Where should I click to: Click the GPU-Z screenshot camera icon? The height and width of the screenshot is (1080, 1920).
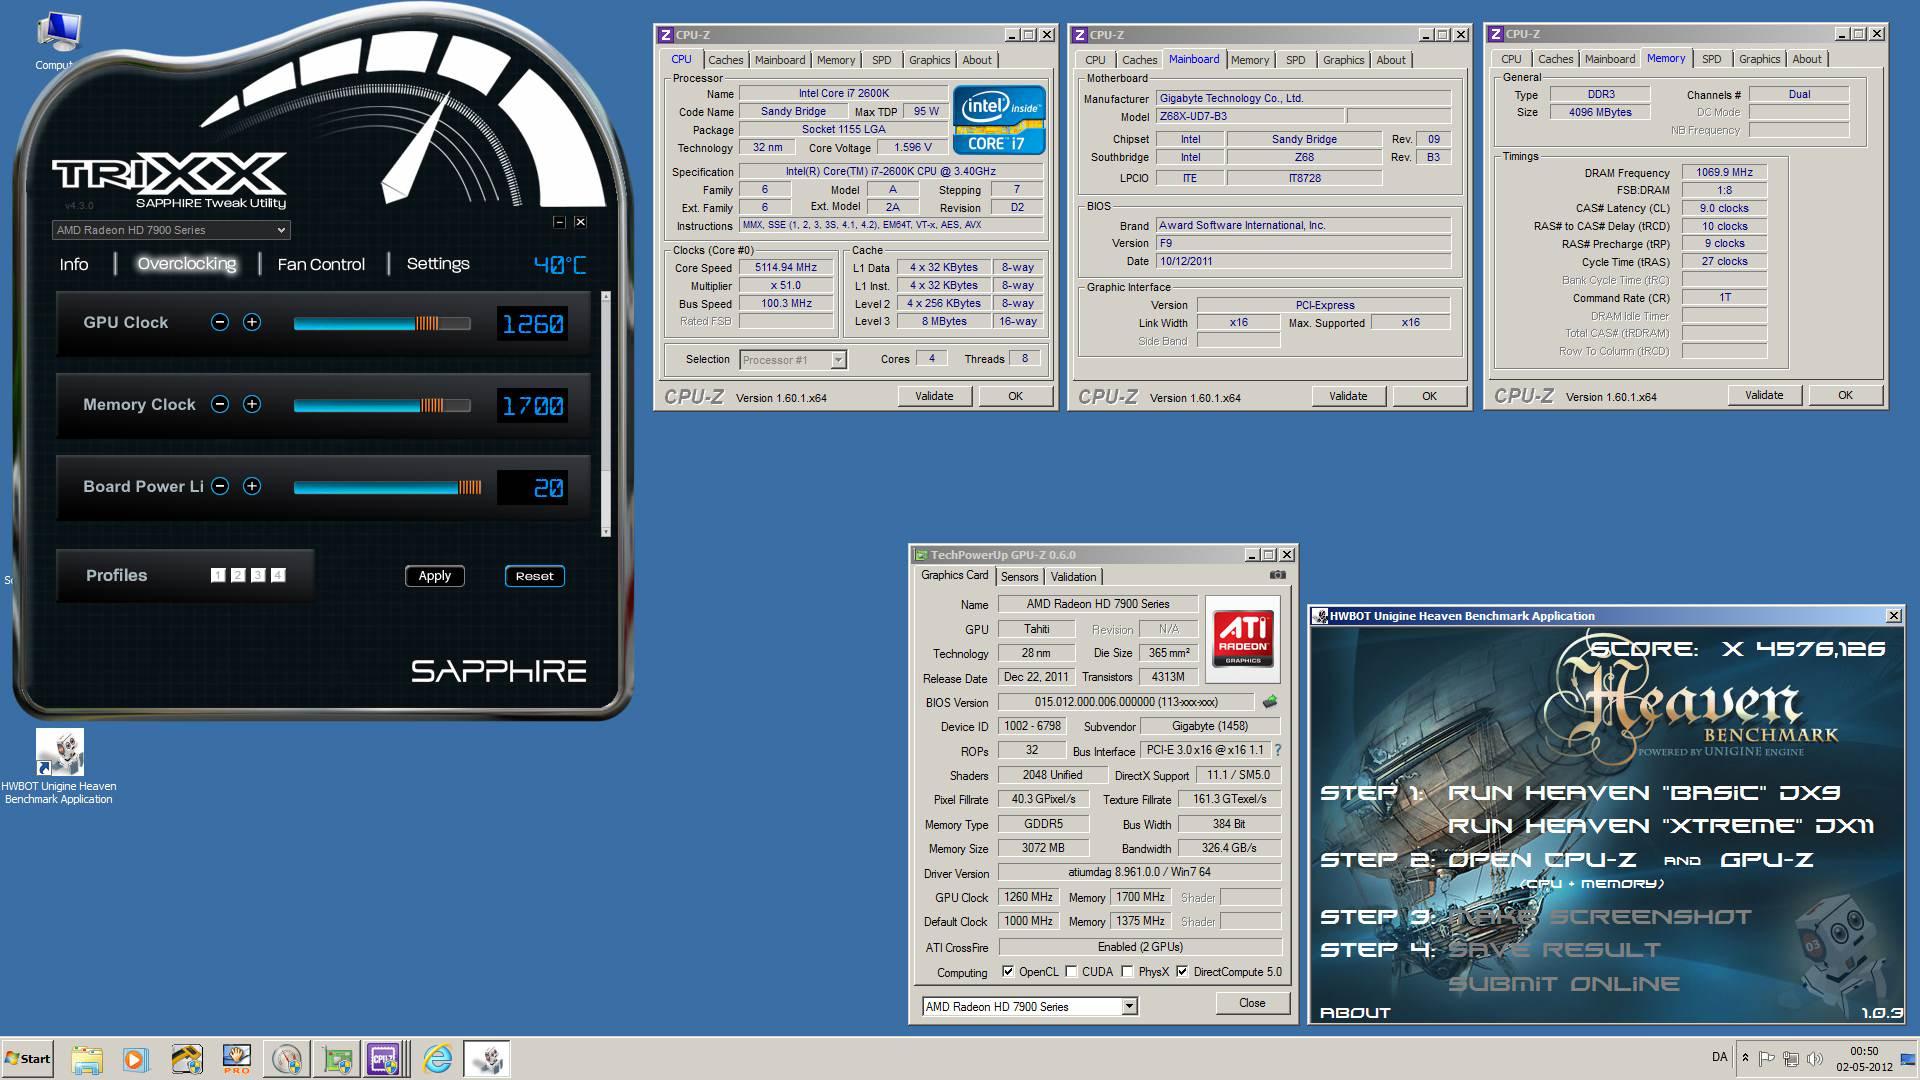tap(1278, 575)
